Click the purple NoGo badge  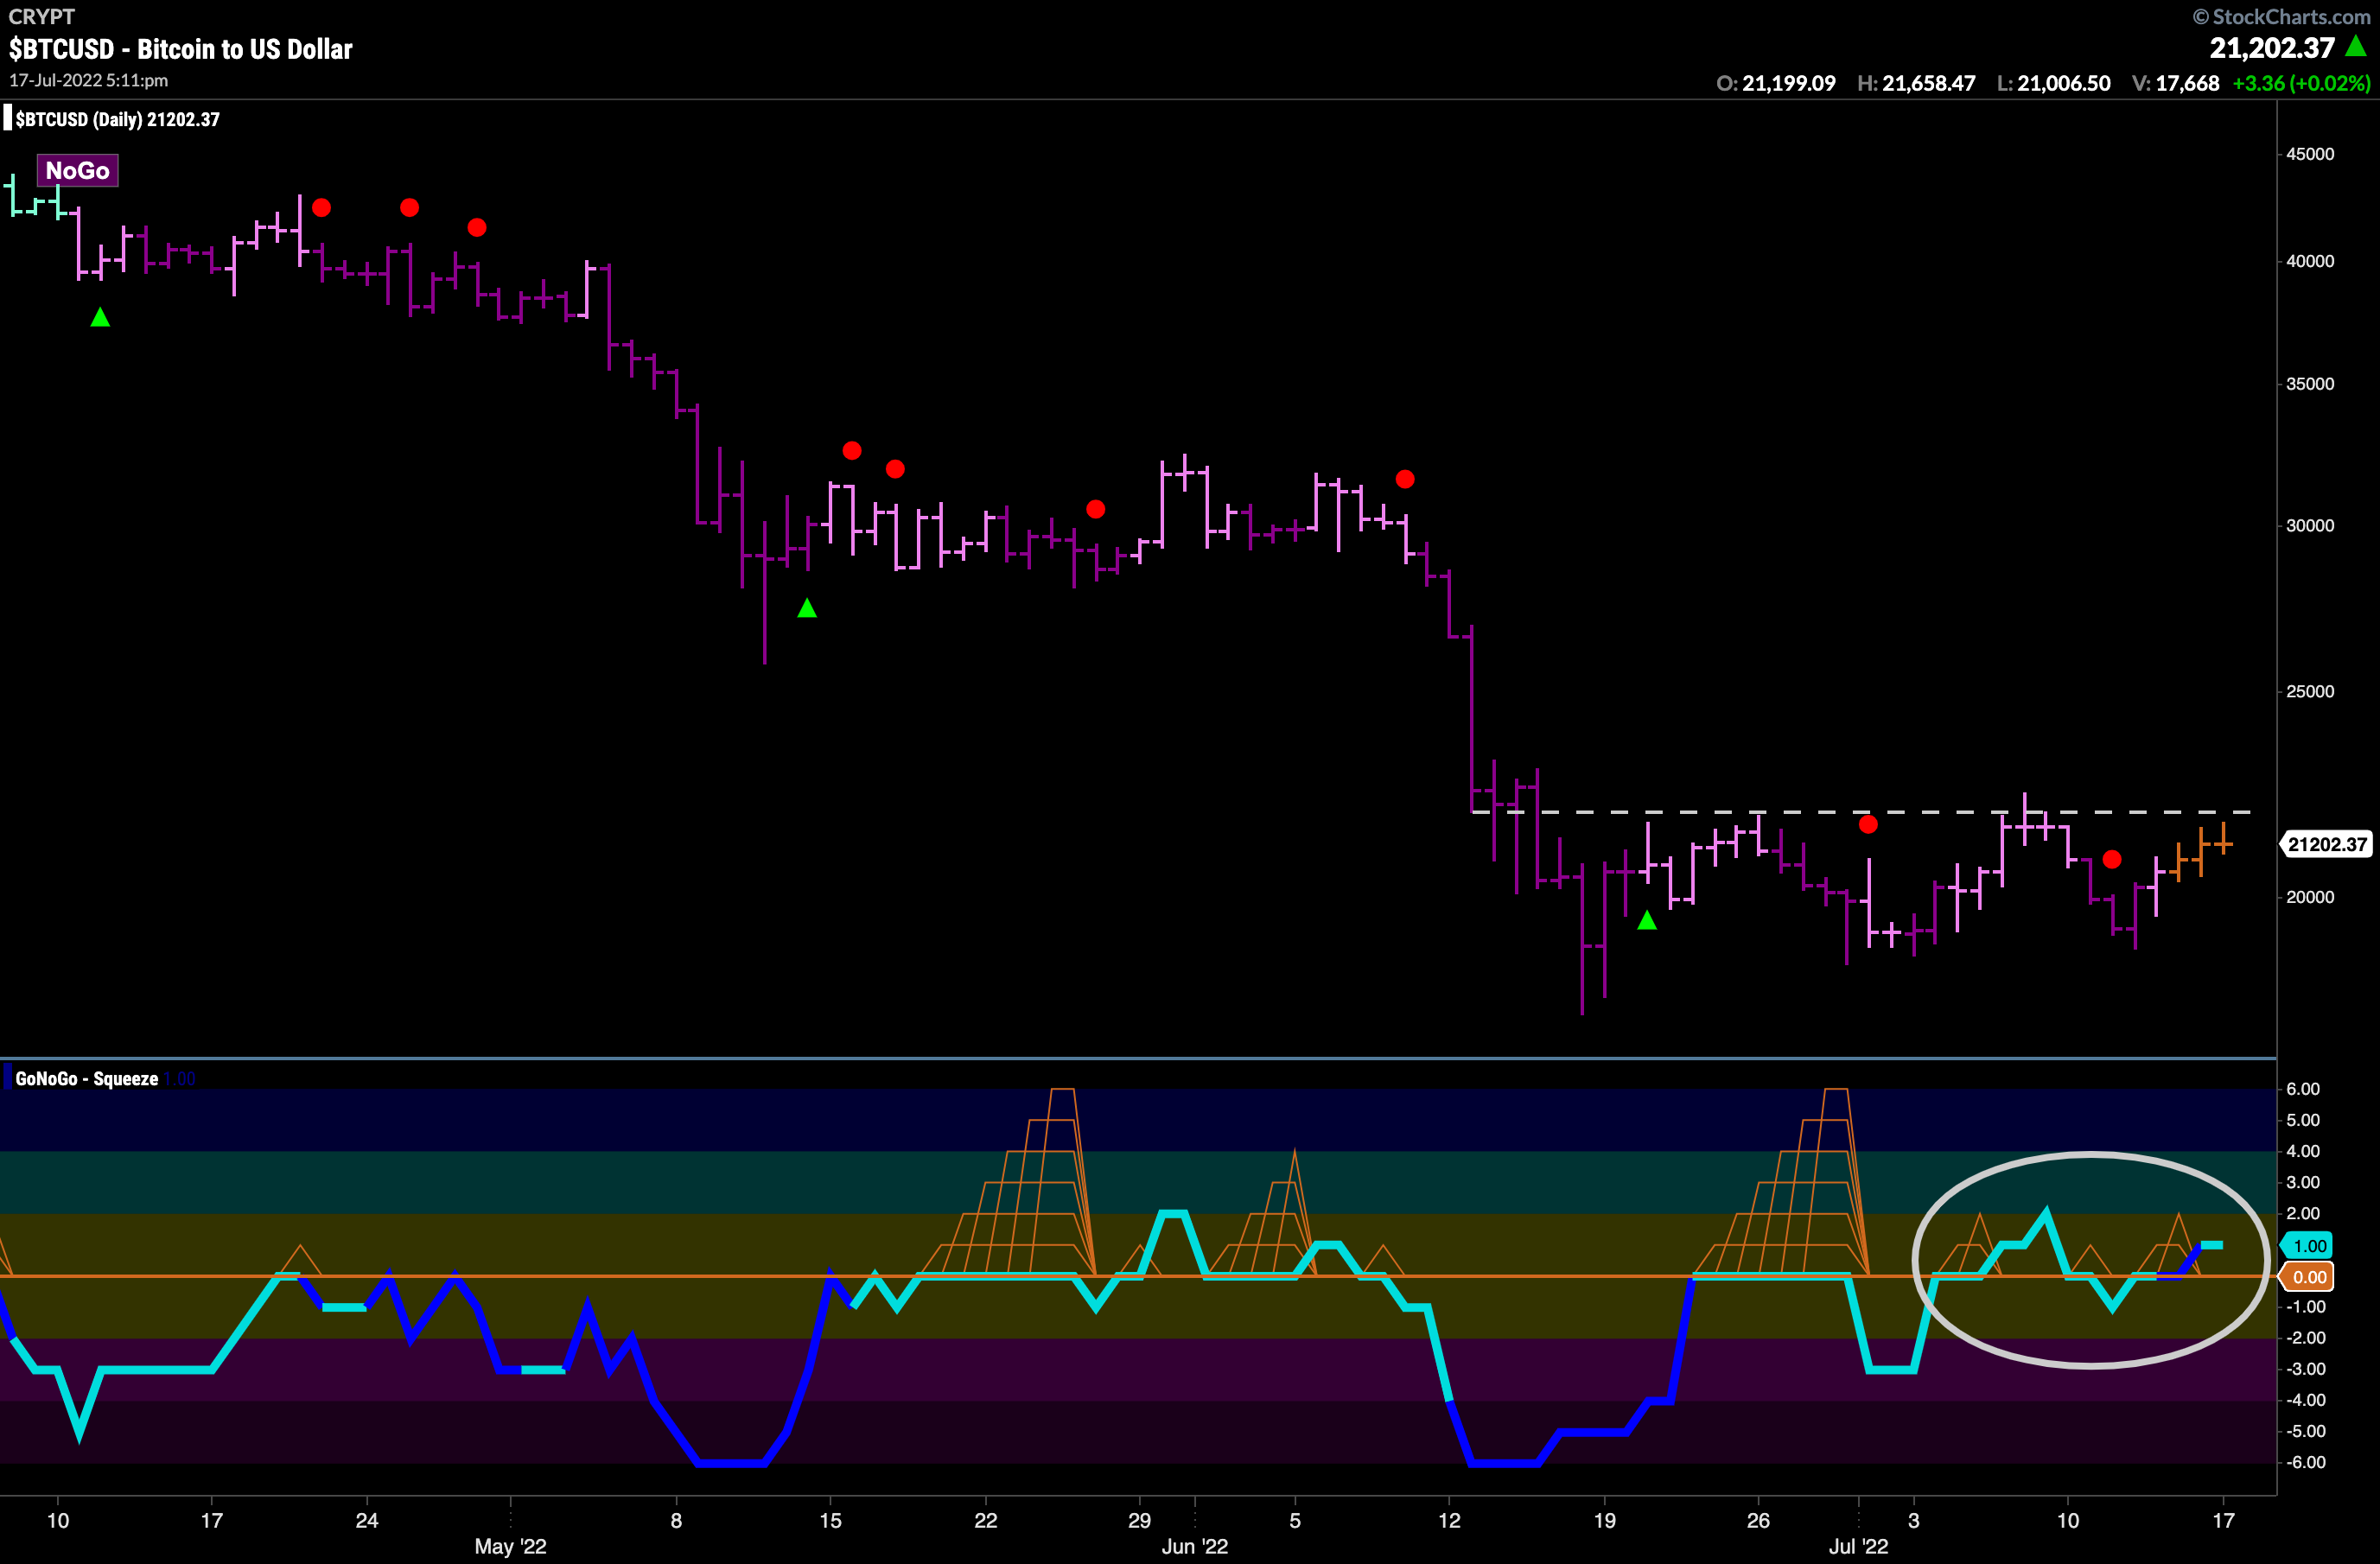[77, 170]
